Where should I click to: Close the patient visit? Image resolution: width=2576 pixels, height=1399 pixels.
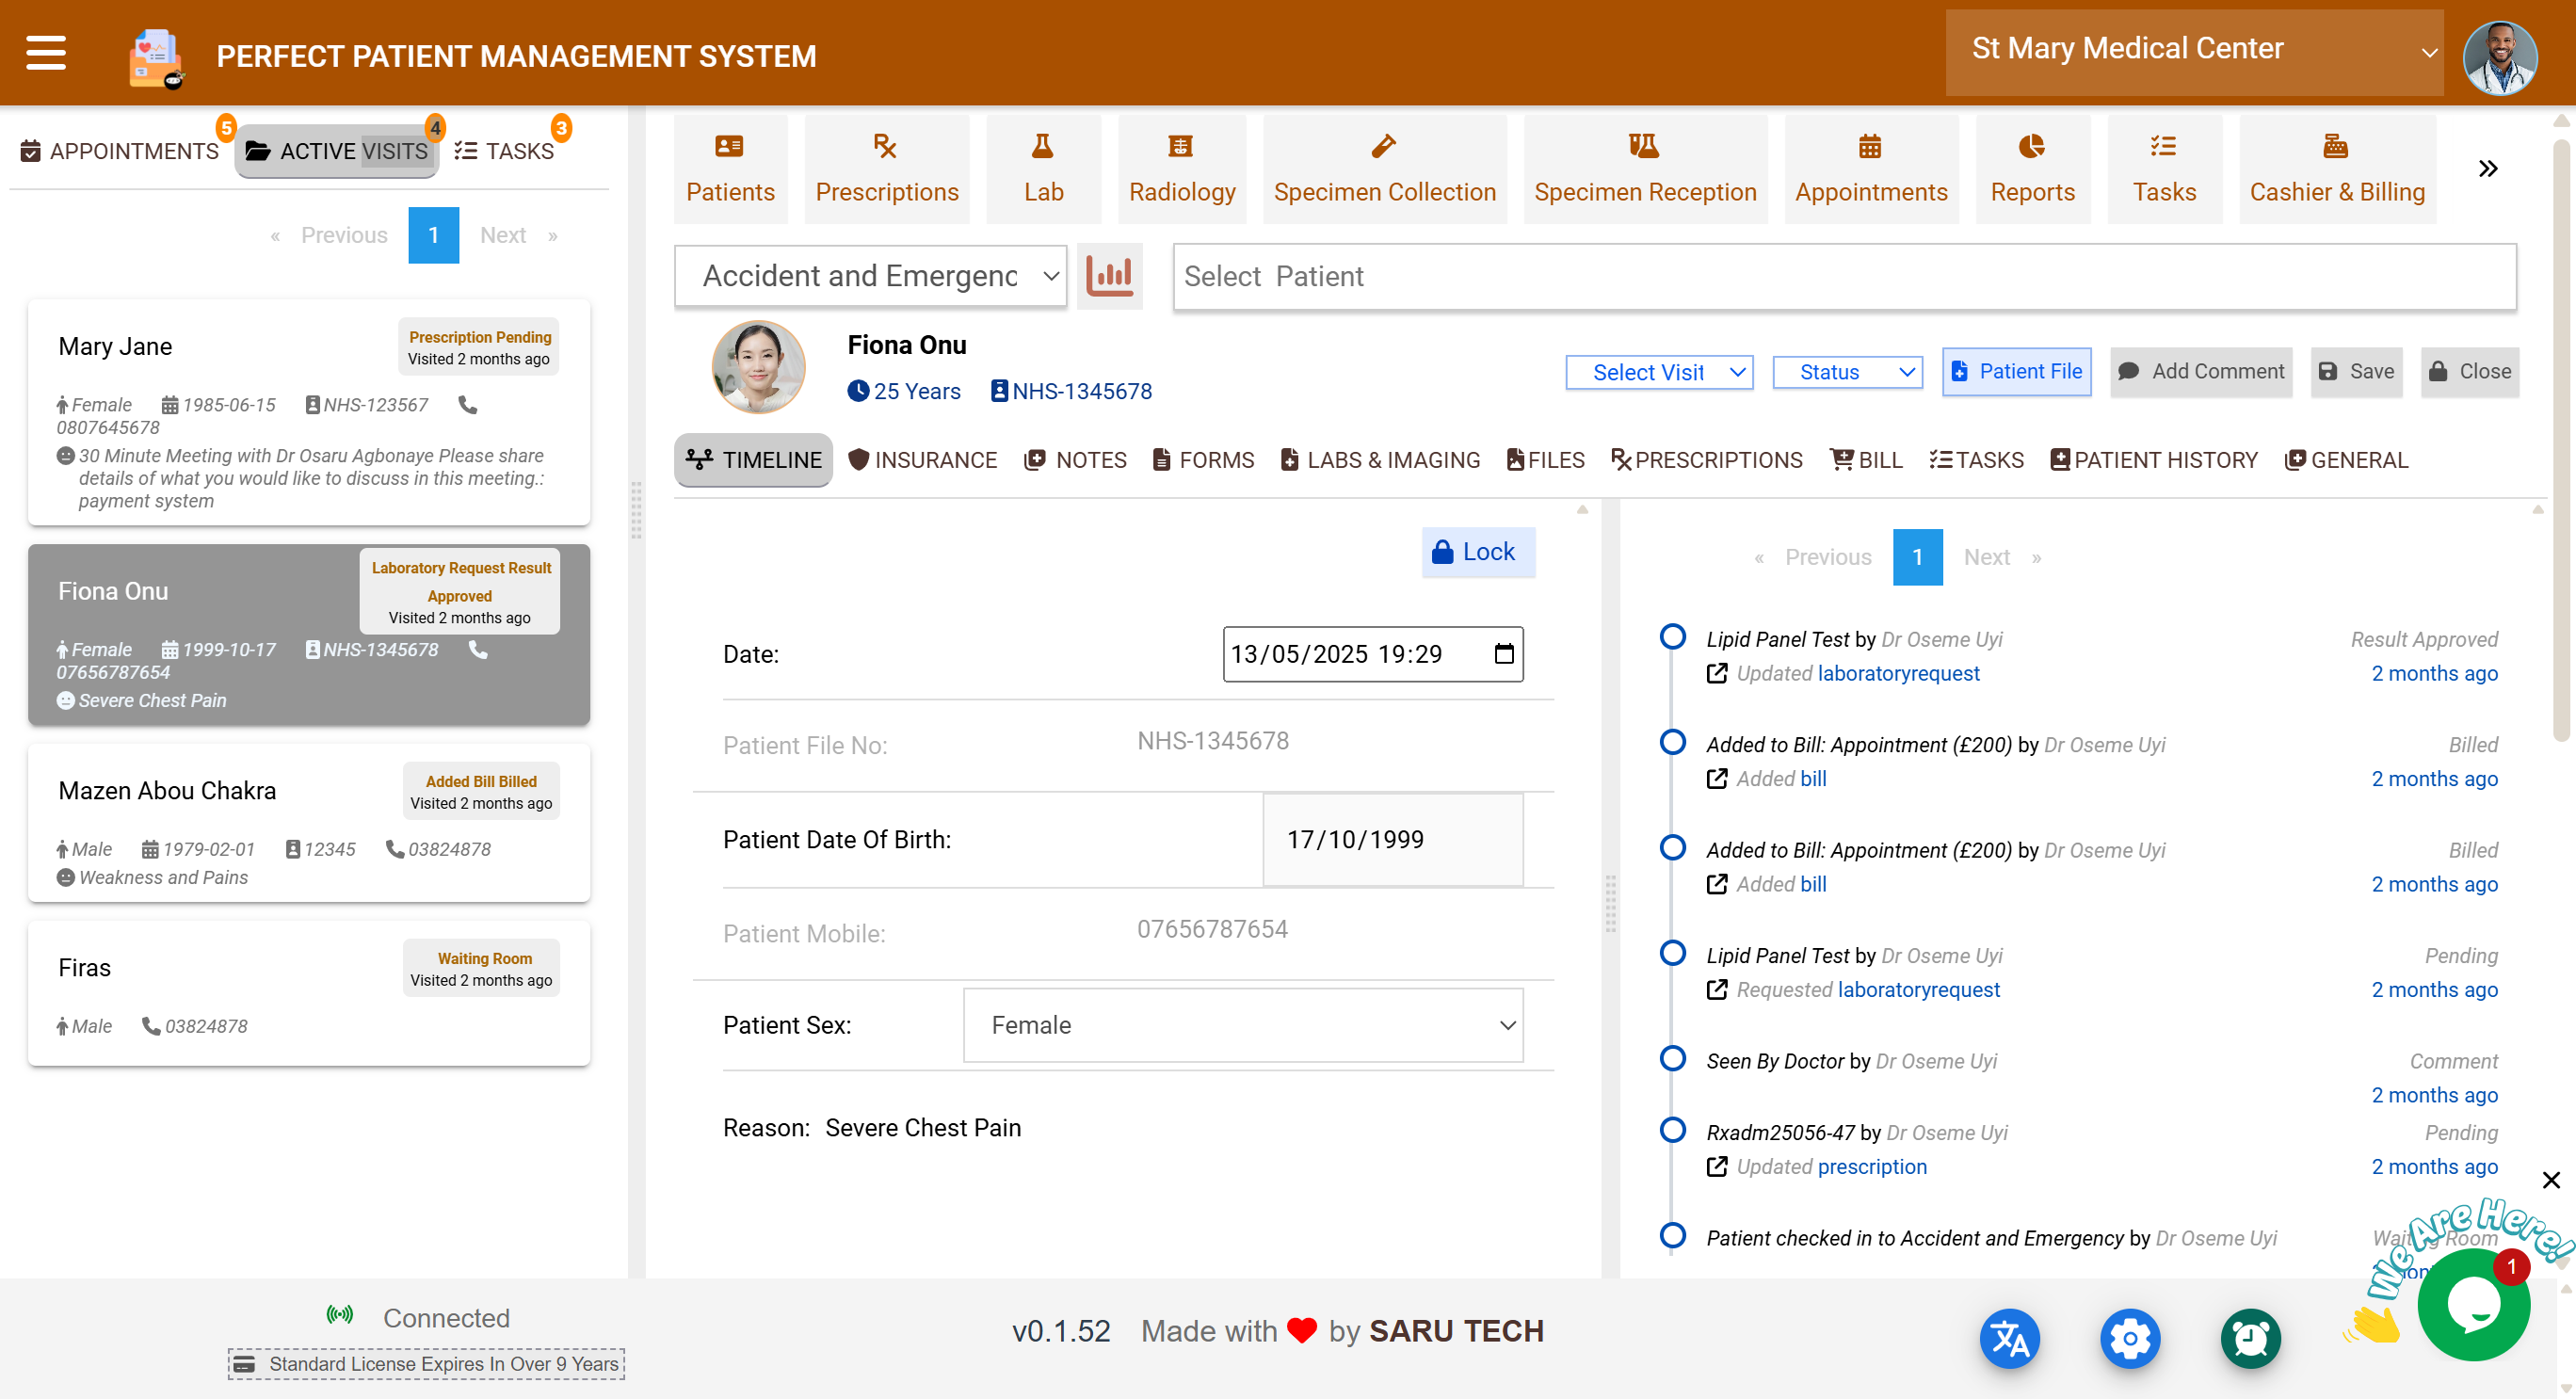pyautogui.click(x=2469, y=372)
